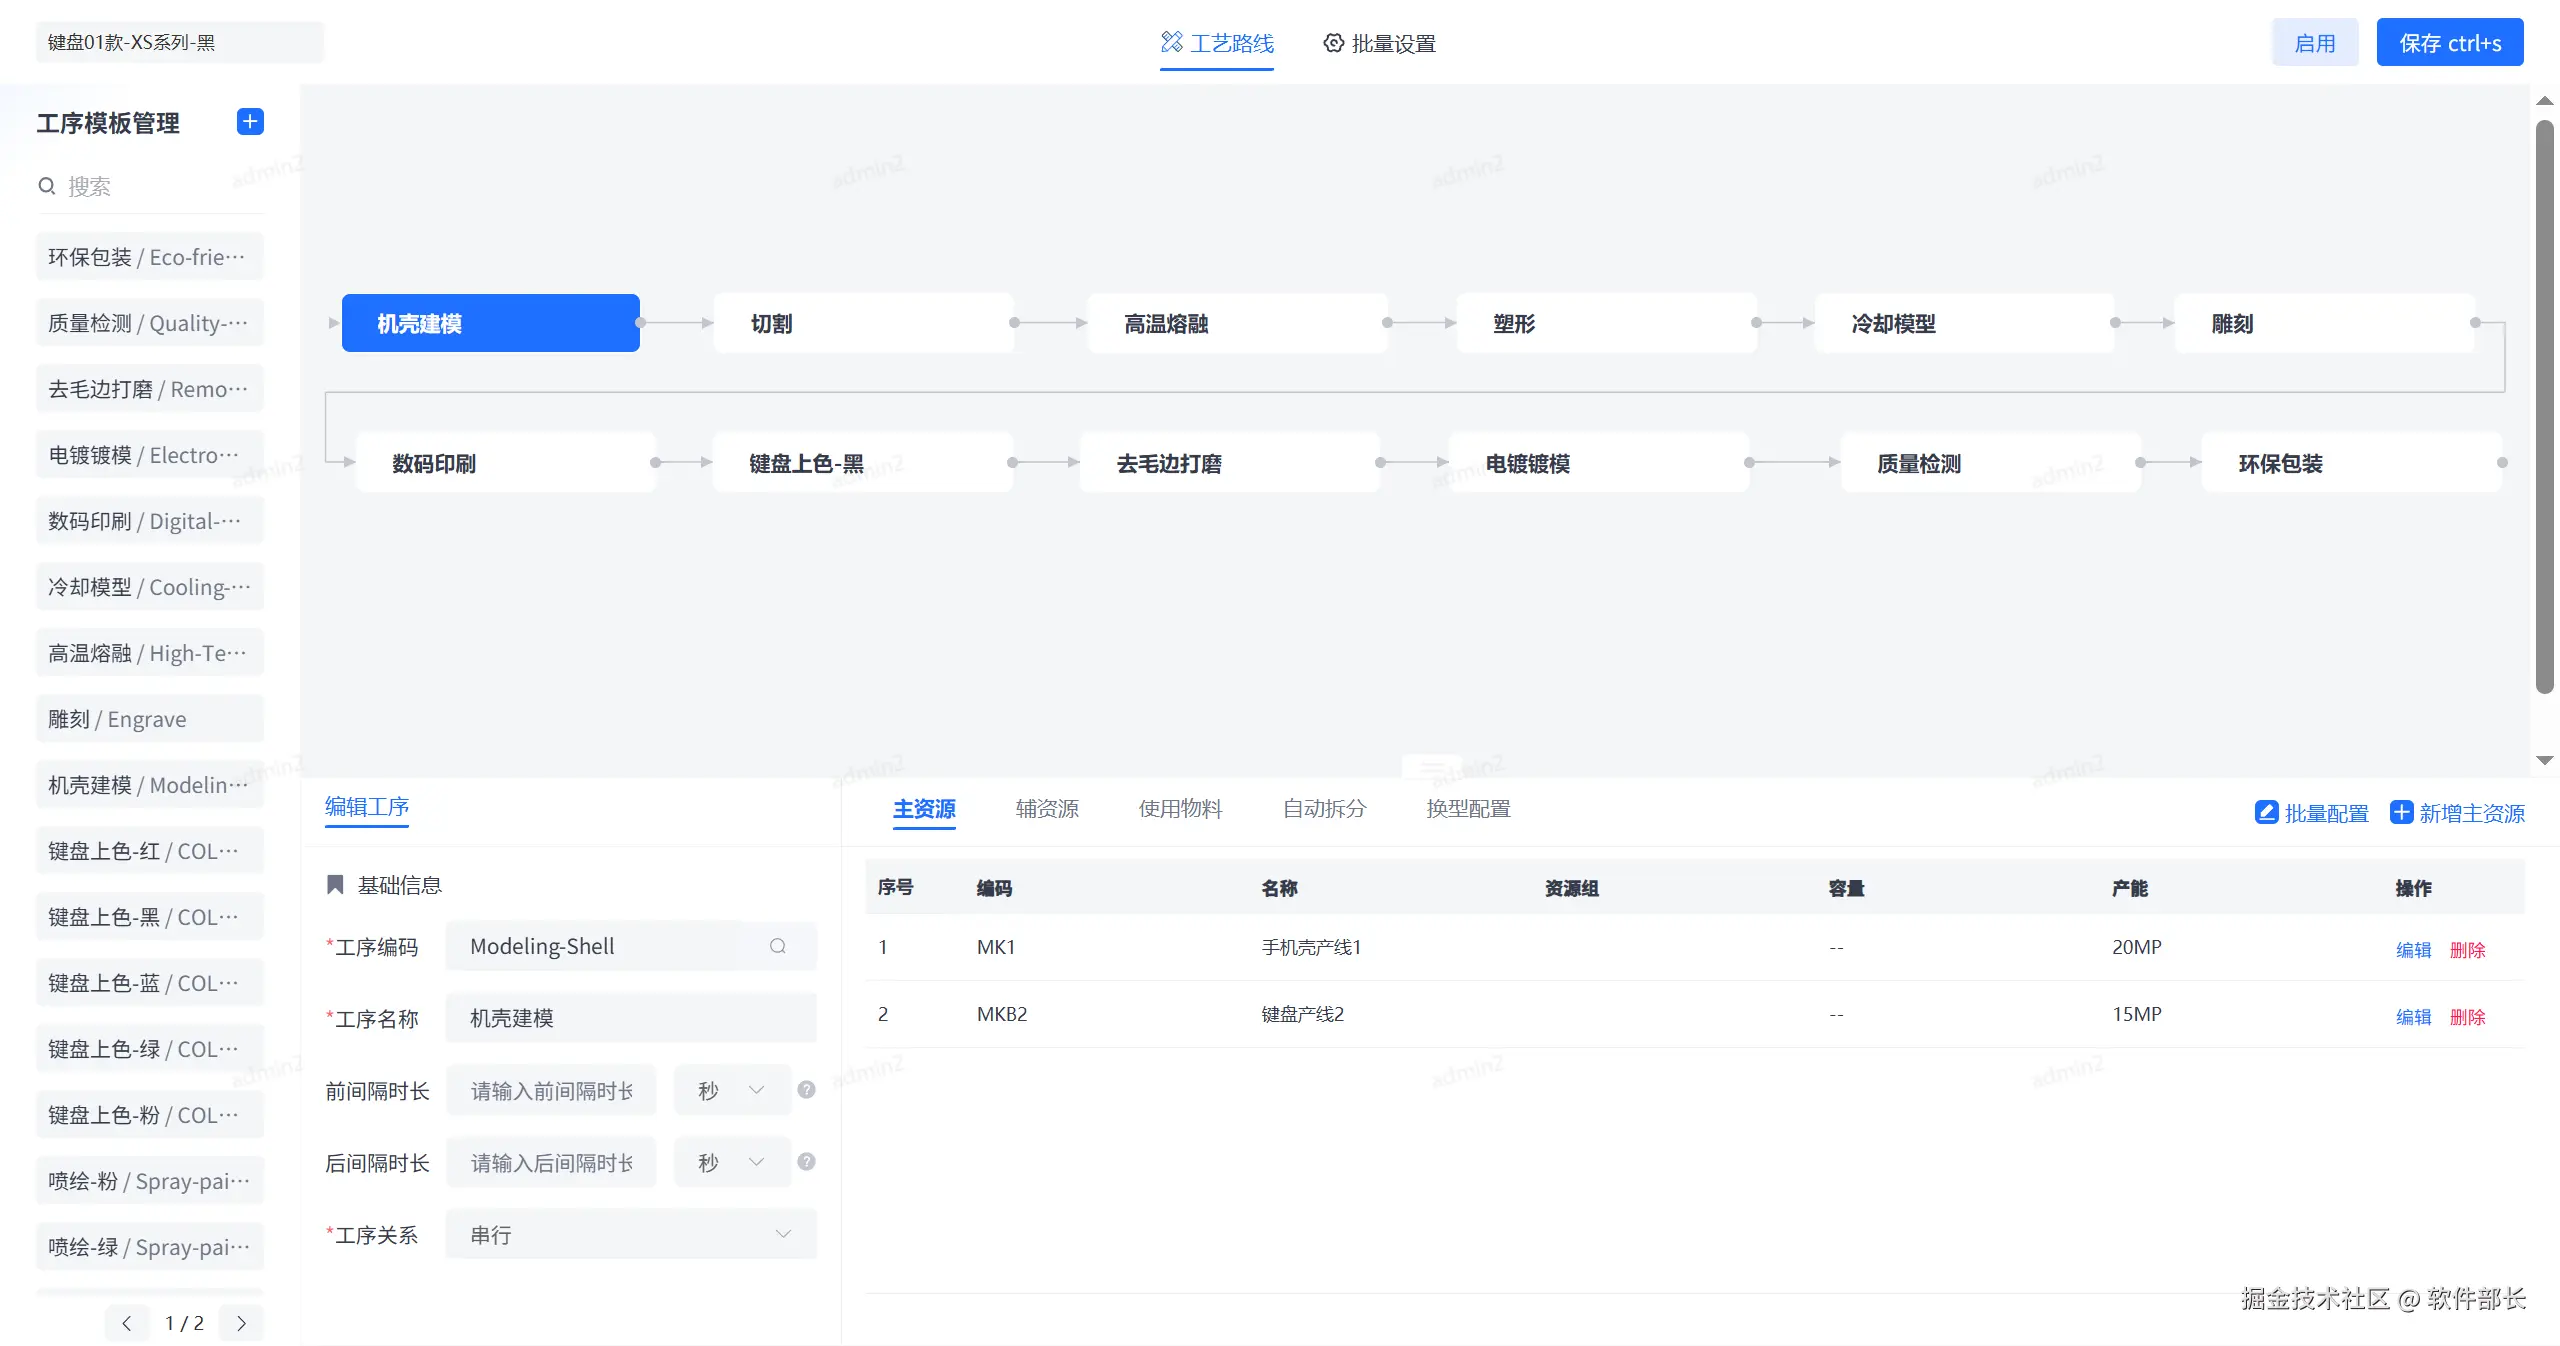
Task: Go to next page of templates
Action: click(x=241, y=1323)
